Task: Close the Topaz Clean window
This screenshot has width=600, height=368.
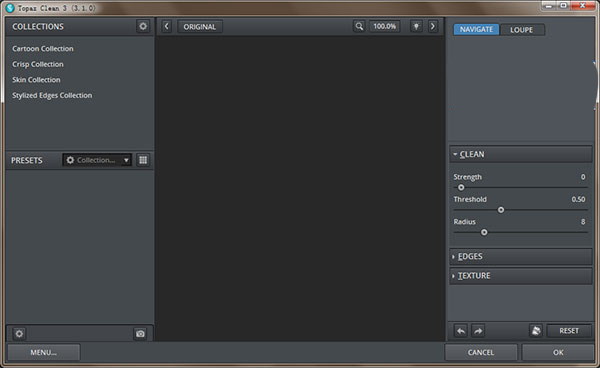Action: (x=582, y=6)
